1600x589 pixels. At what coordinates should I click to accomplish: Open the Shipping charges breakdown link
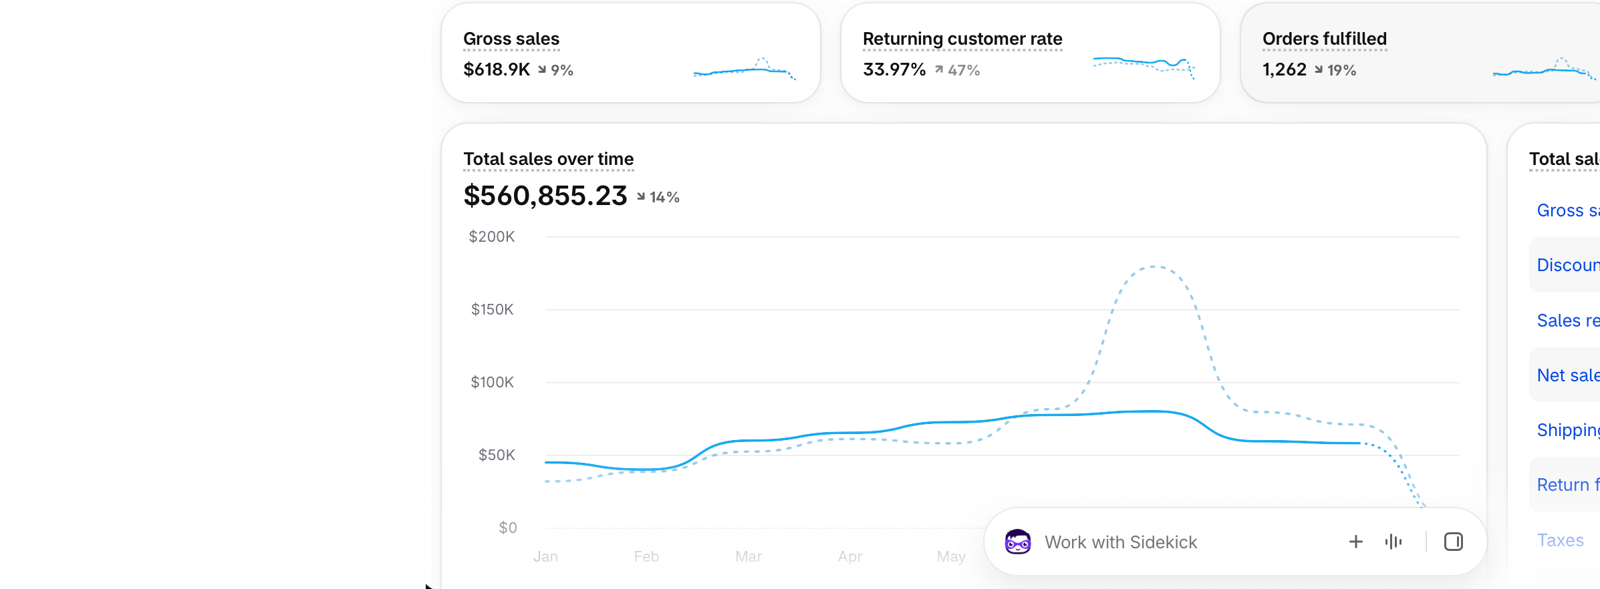point(1568,430)
